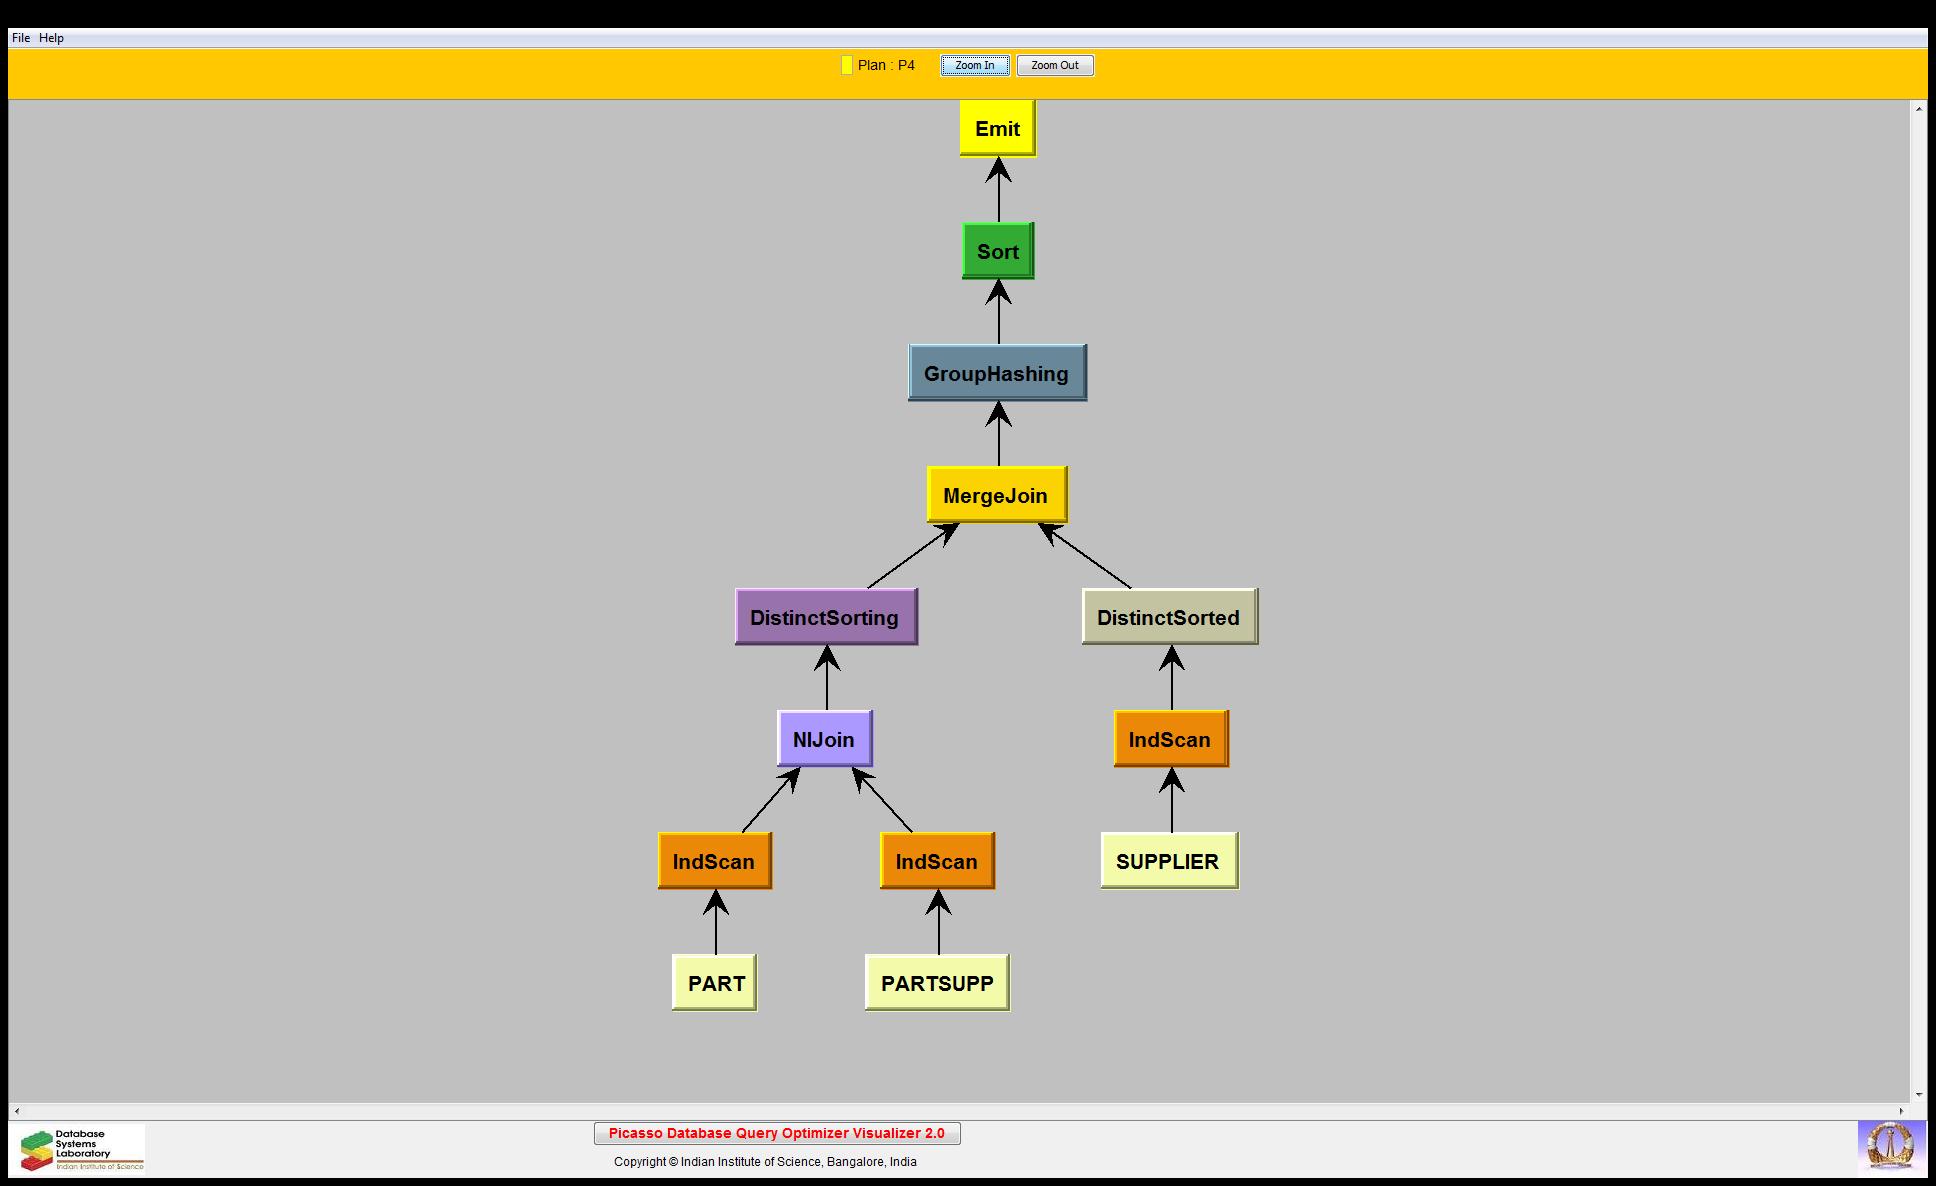Screen dimensions: 1936x1186
Task: Select the DistinctSorted node
Action: pyautogui.click(x=1169, y=617)
